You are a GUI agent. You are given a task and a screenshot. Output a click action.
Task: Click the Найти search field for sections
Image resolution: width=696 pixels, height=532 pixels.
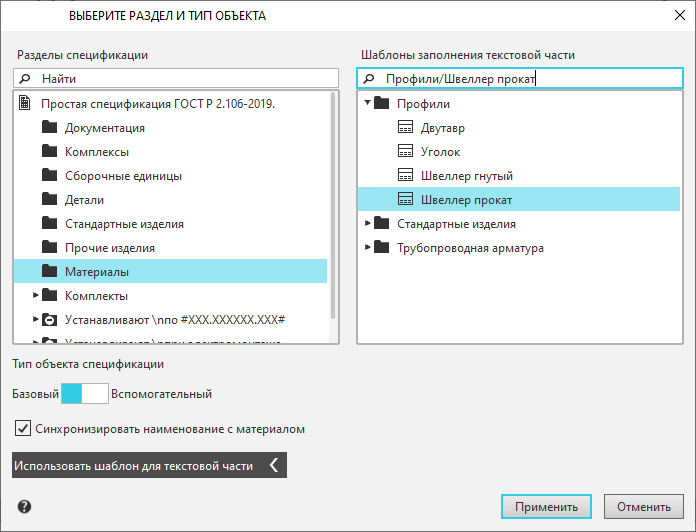tap(185, 78)
